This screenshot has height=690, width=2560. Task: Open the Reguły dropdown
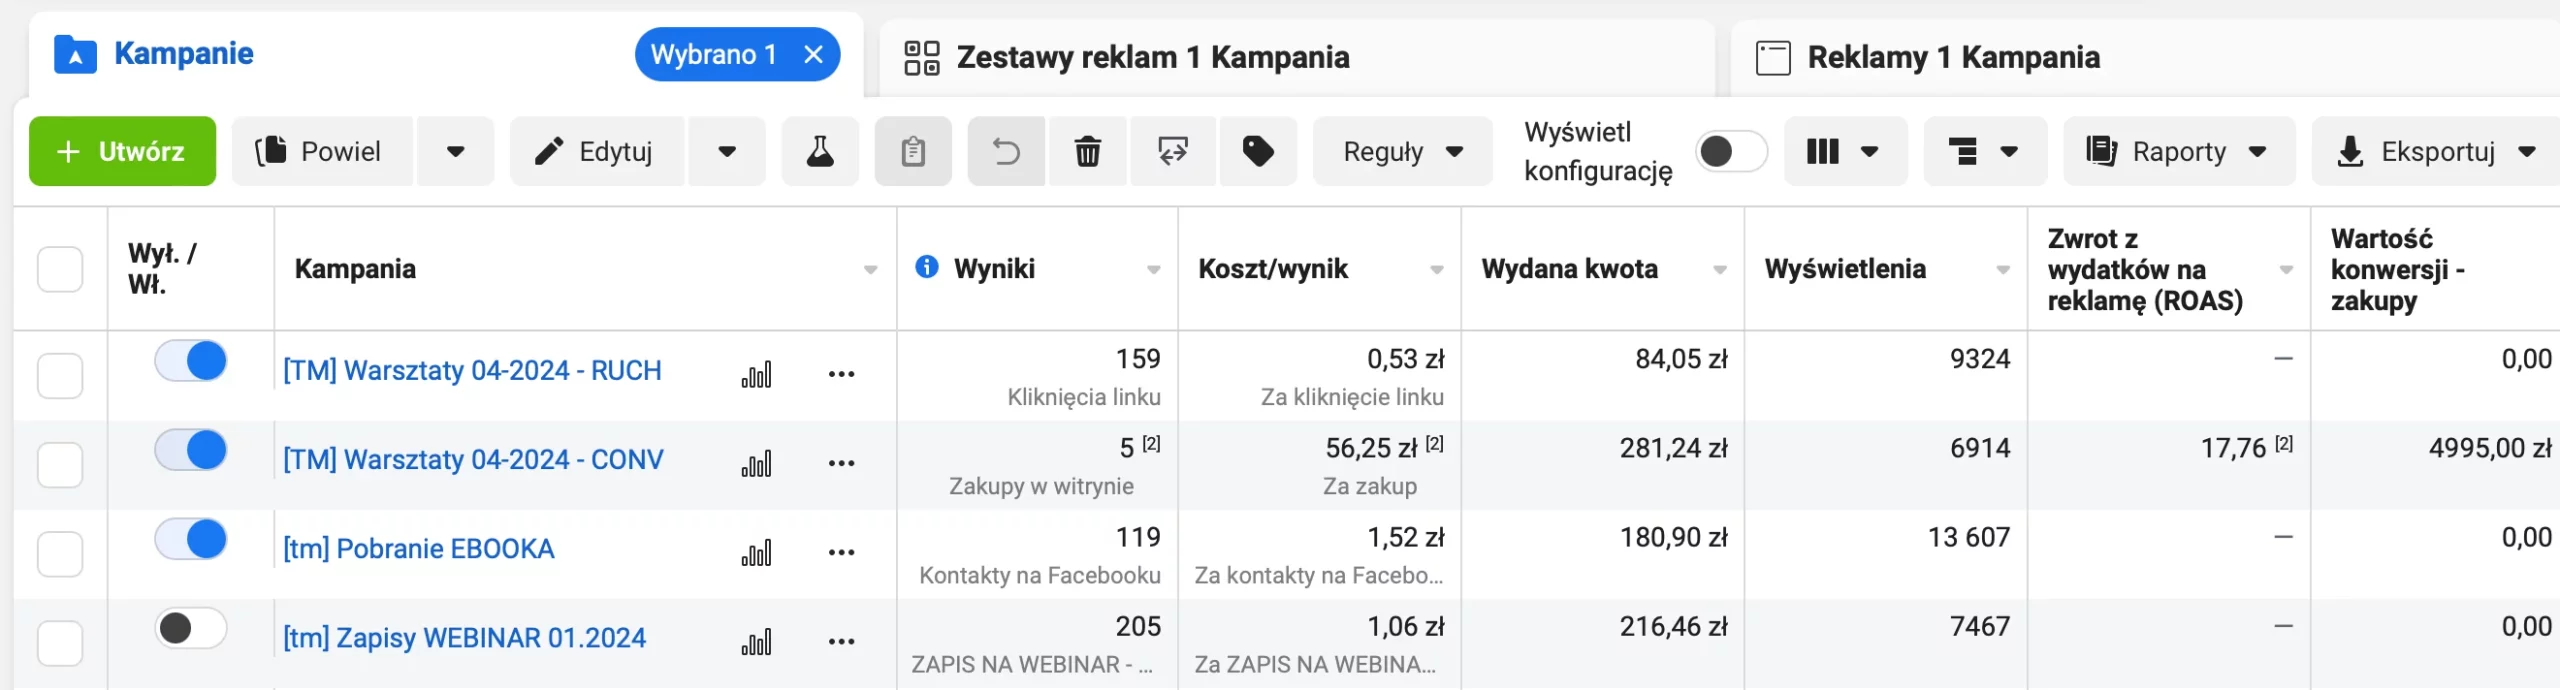pos(1401,151)
